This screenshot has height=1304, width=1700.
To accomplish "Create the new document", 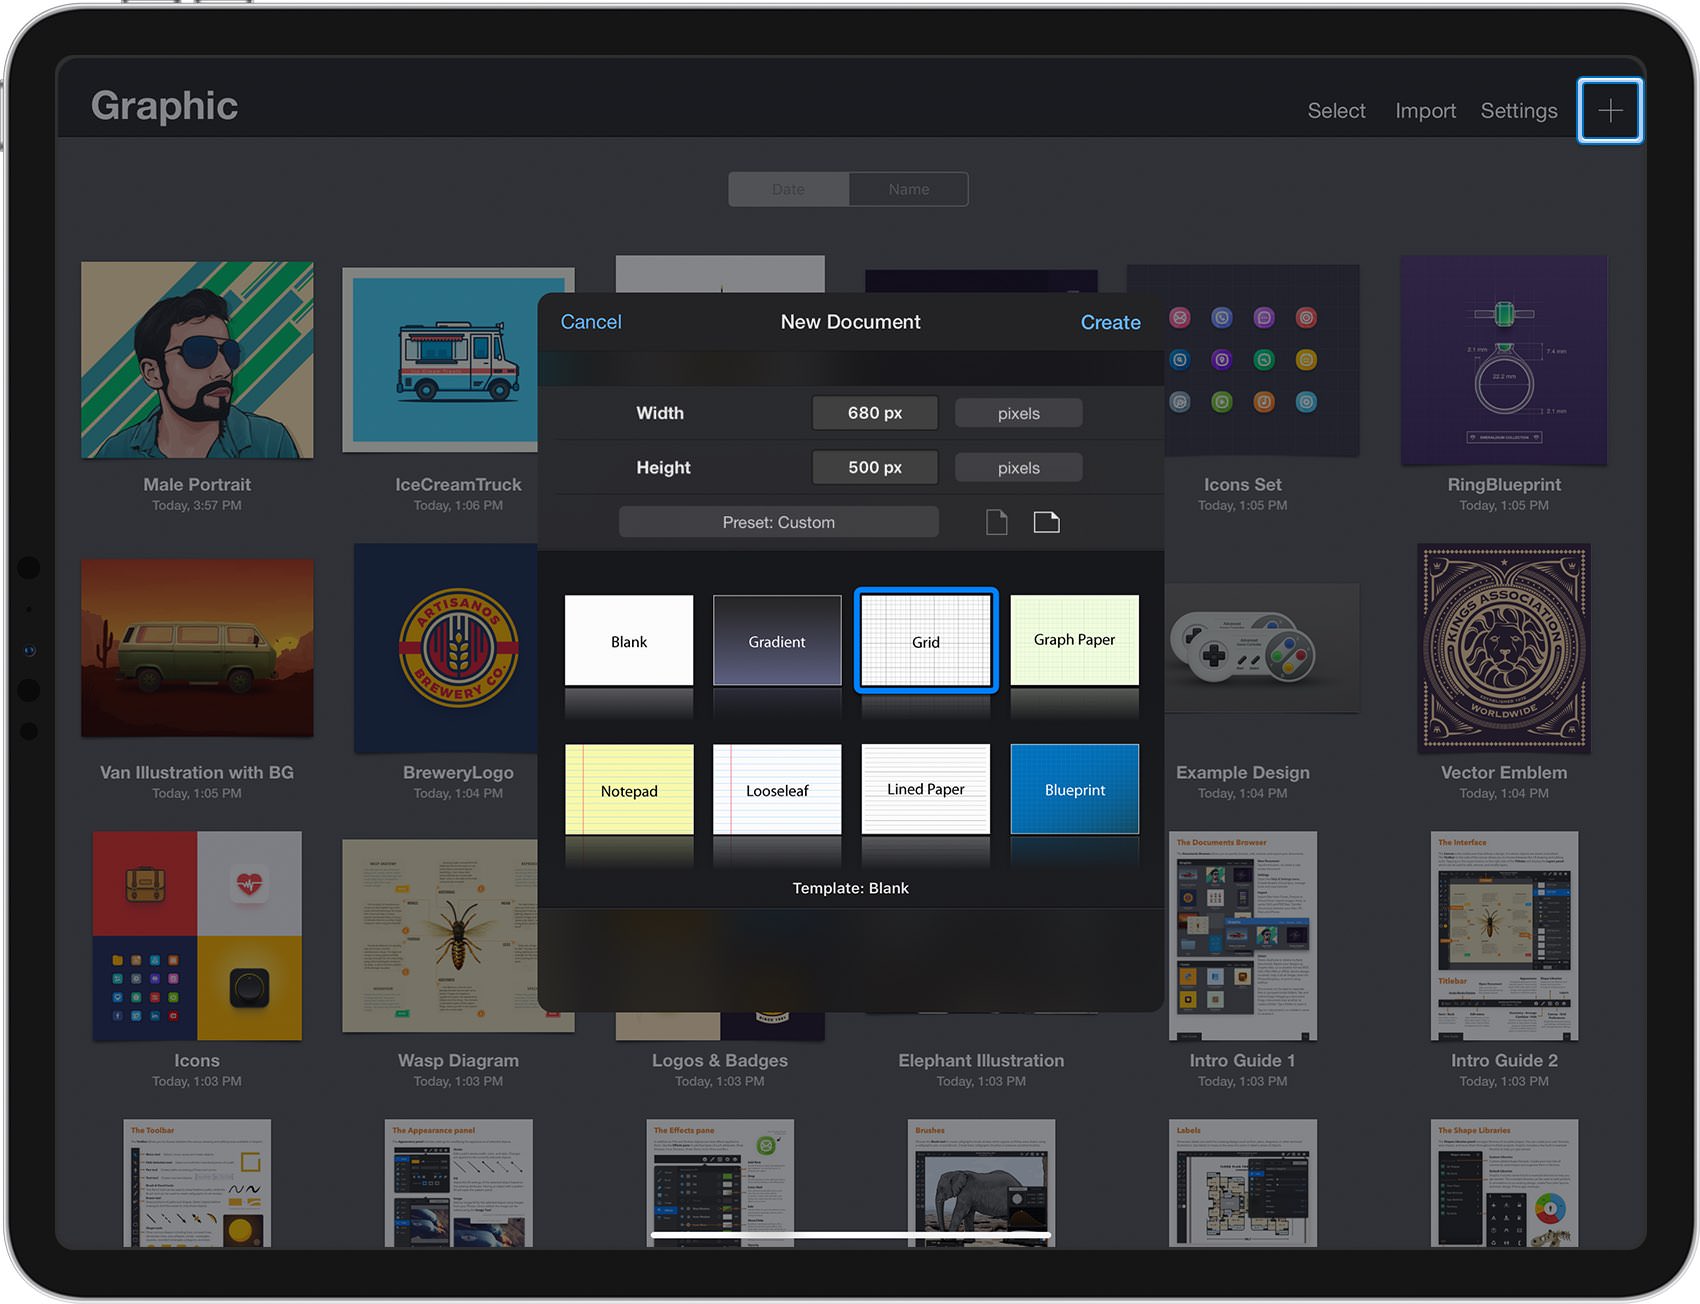I will (x=1110, y=322).
